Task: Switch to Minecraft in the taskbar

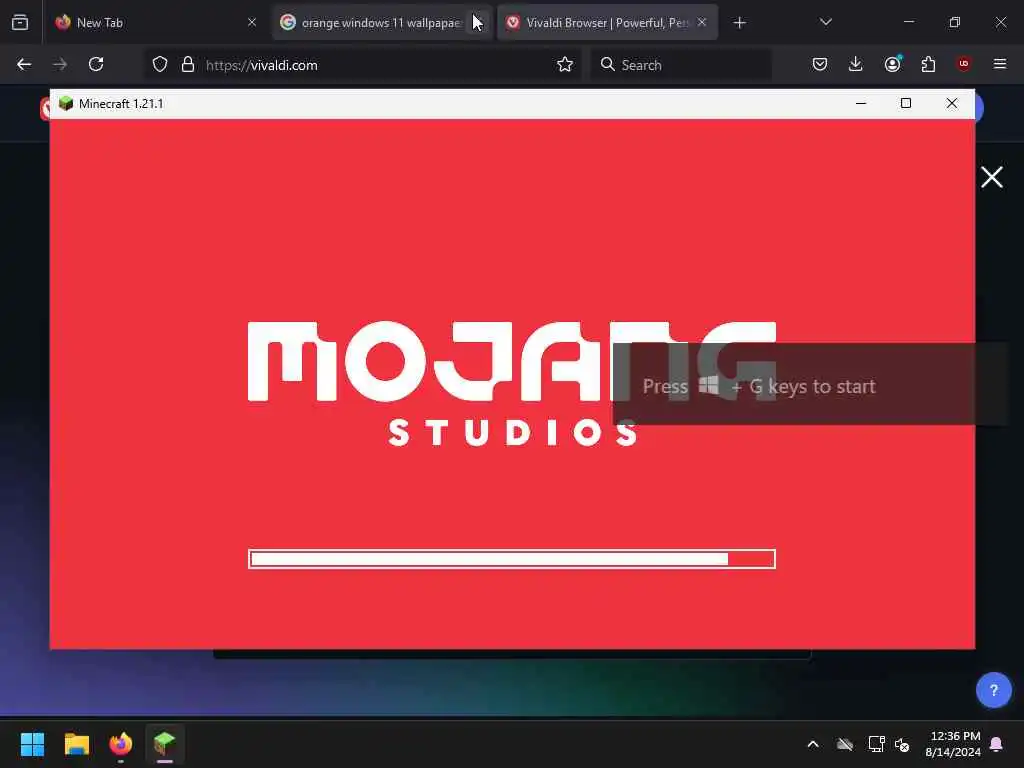Action: 165,744
